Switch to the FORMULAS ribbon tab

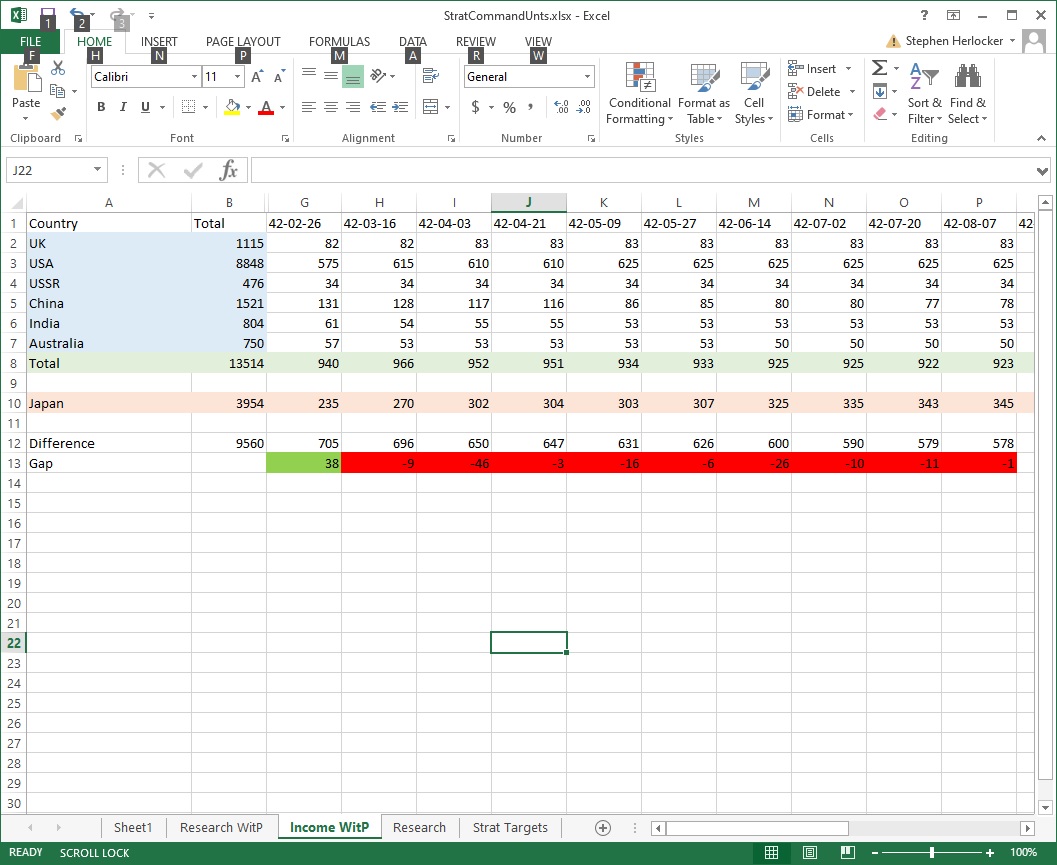339,42
